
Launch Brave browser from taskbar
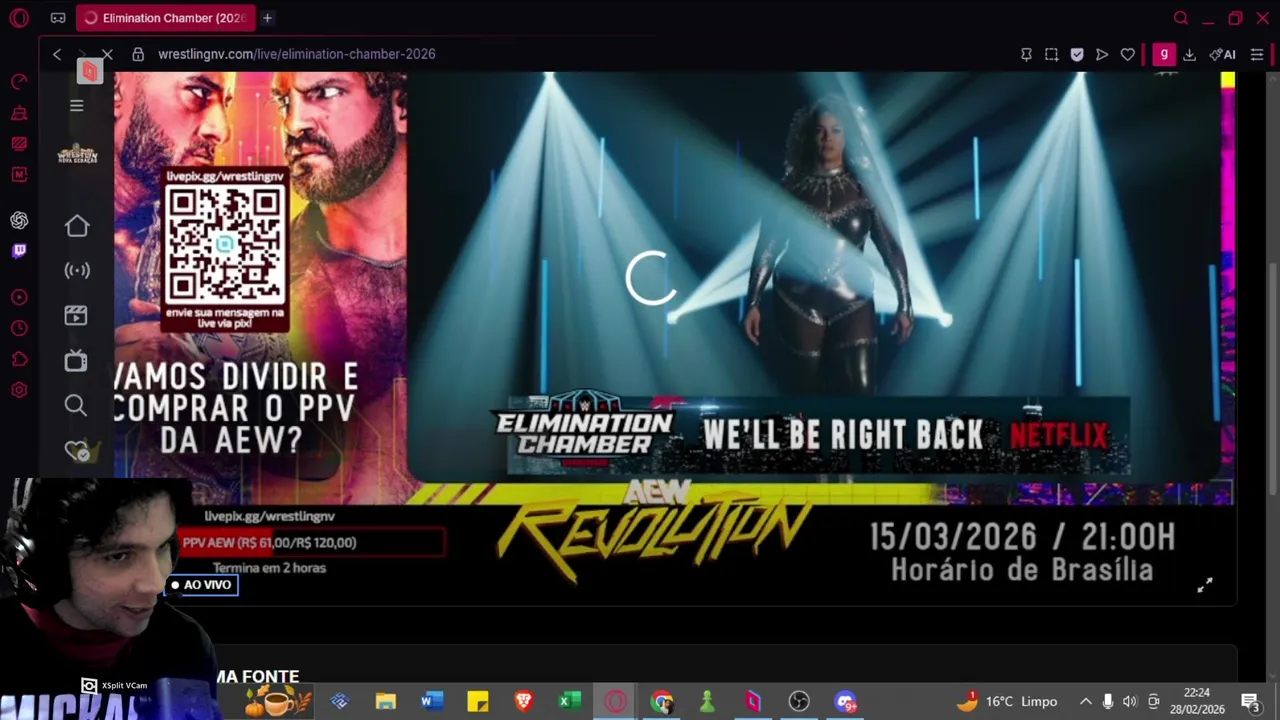pyautogui.click(x=523, y=701)
